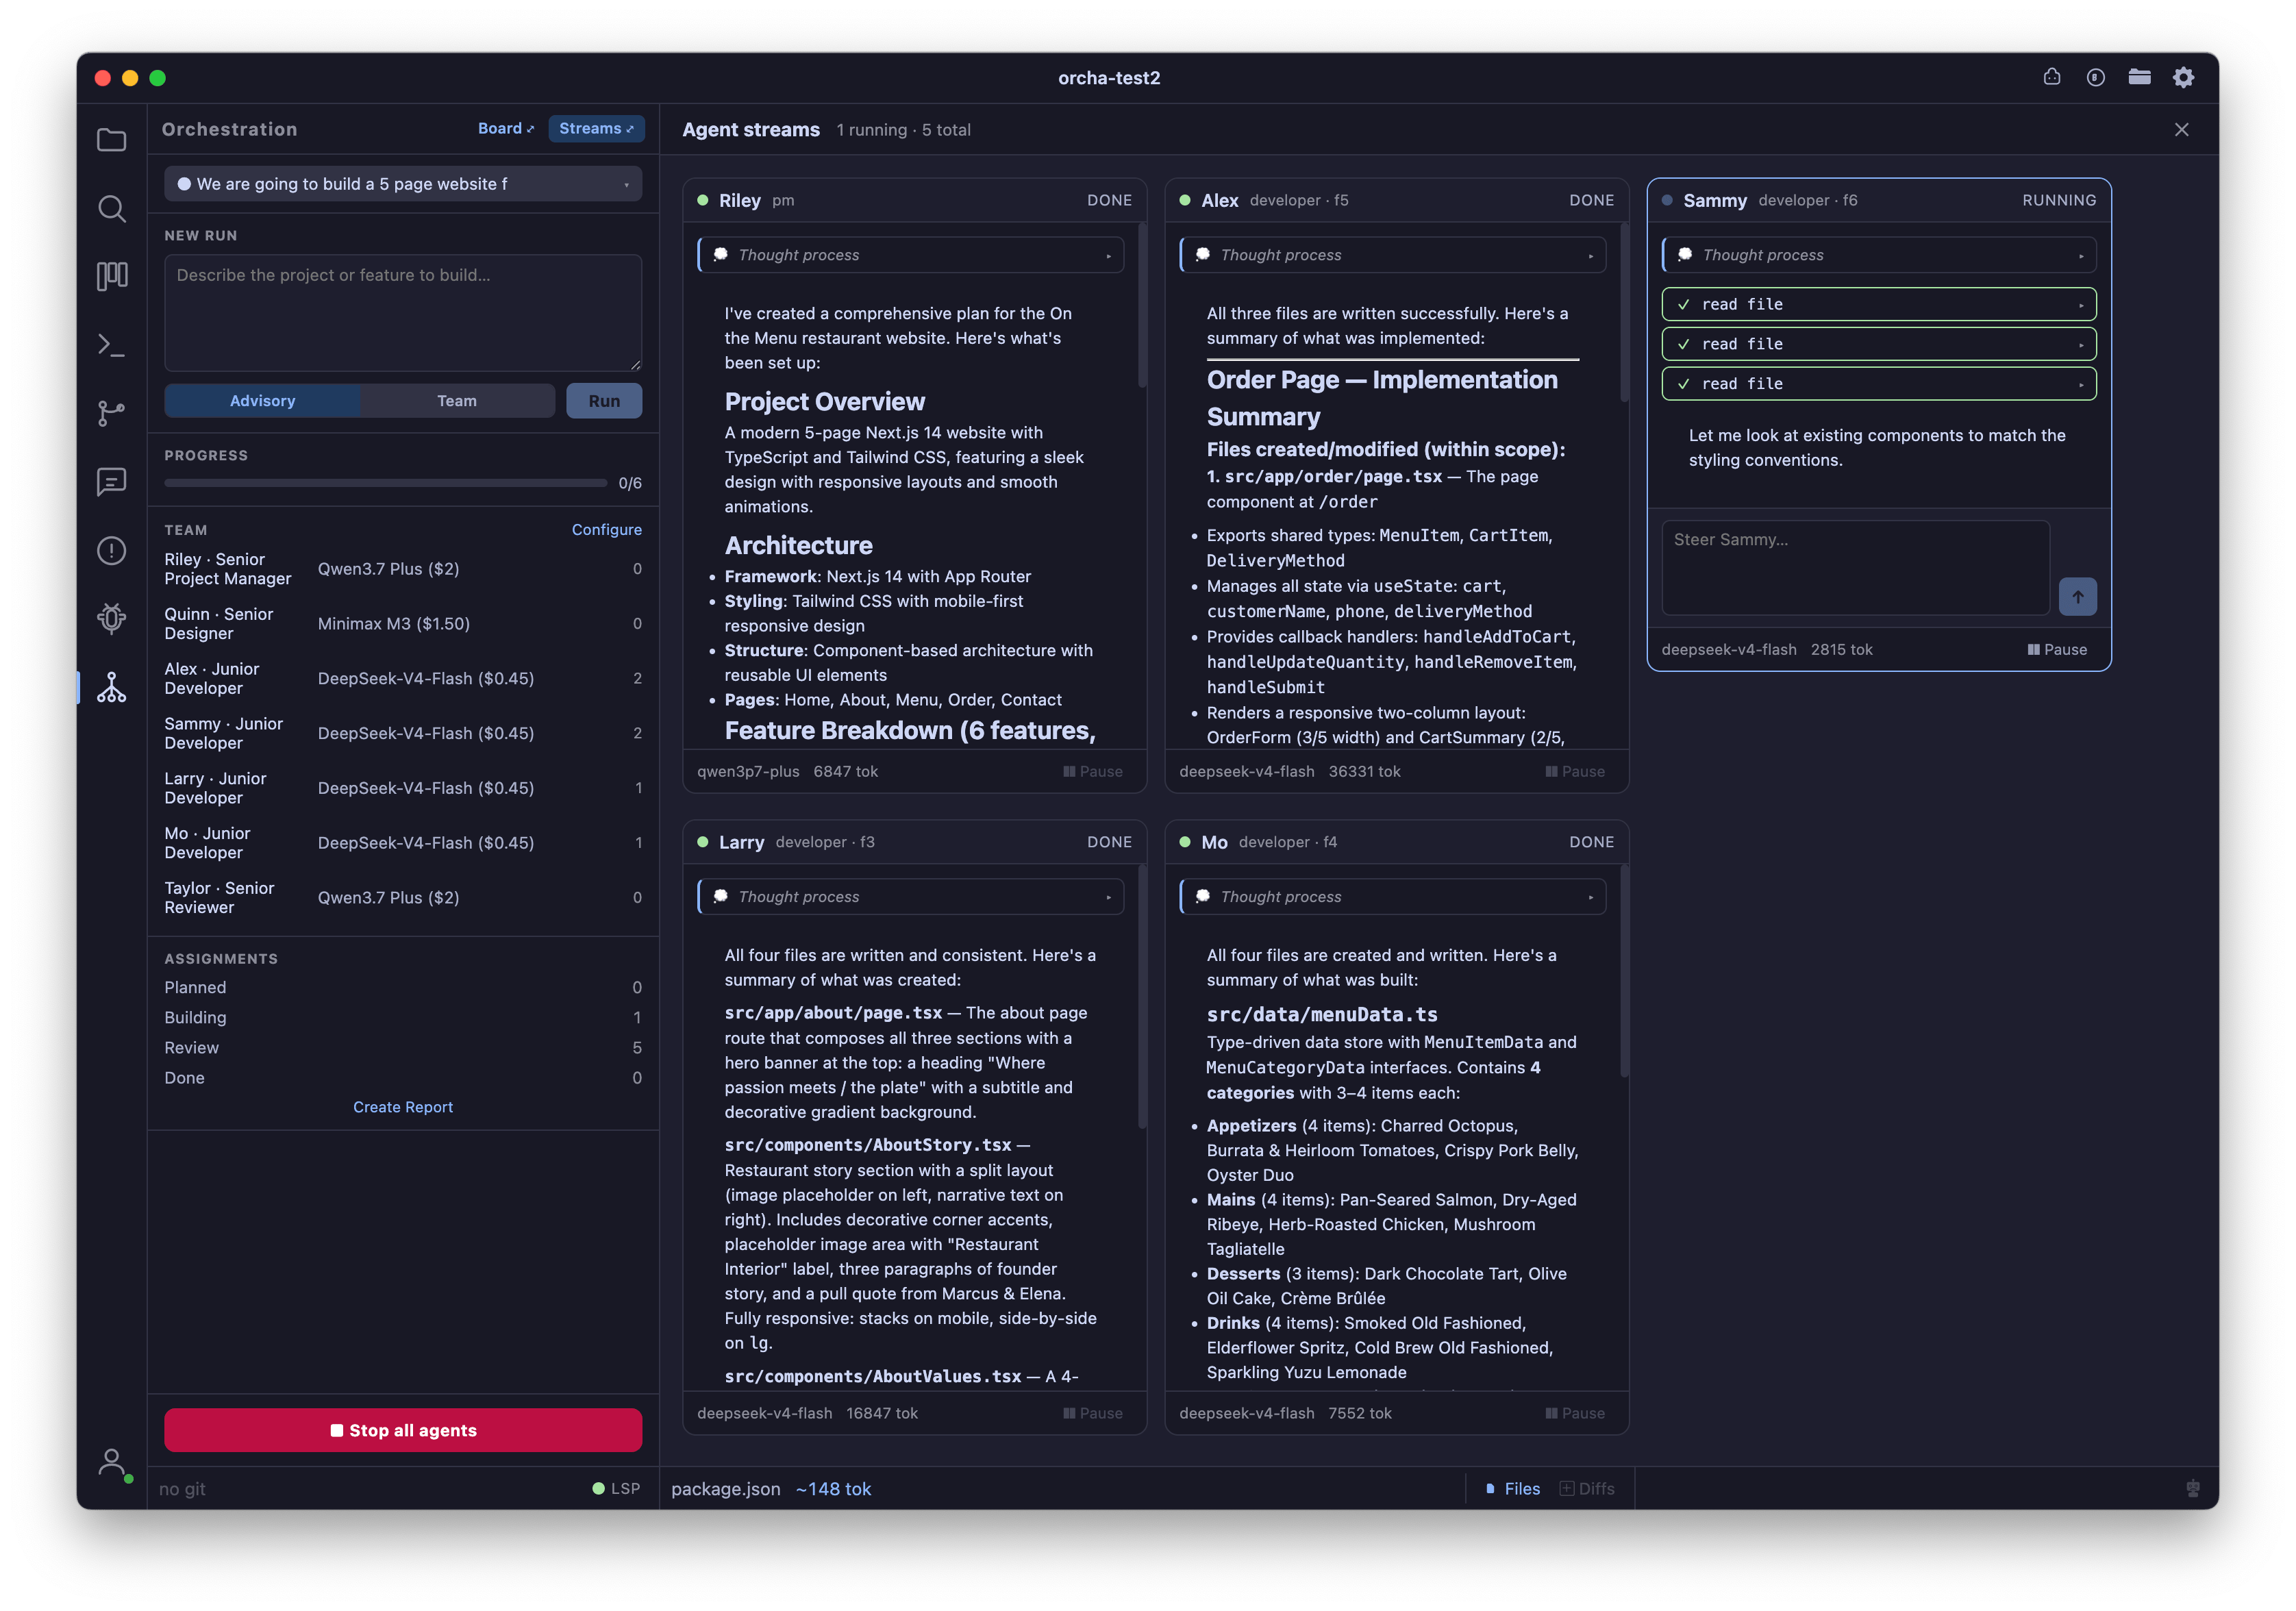Open the file explorer folder icon in sidebar
Image resolution: width=2296 pixels, height=1611 pixels.
tap(111, 140)
